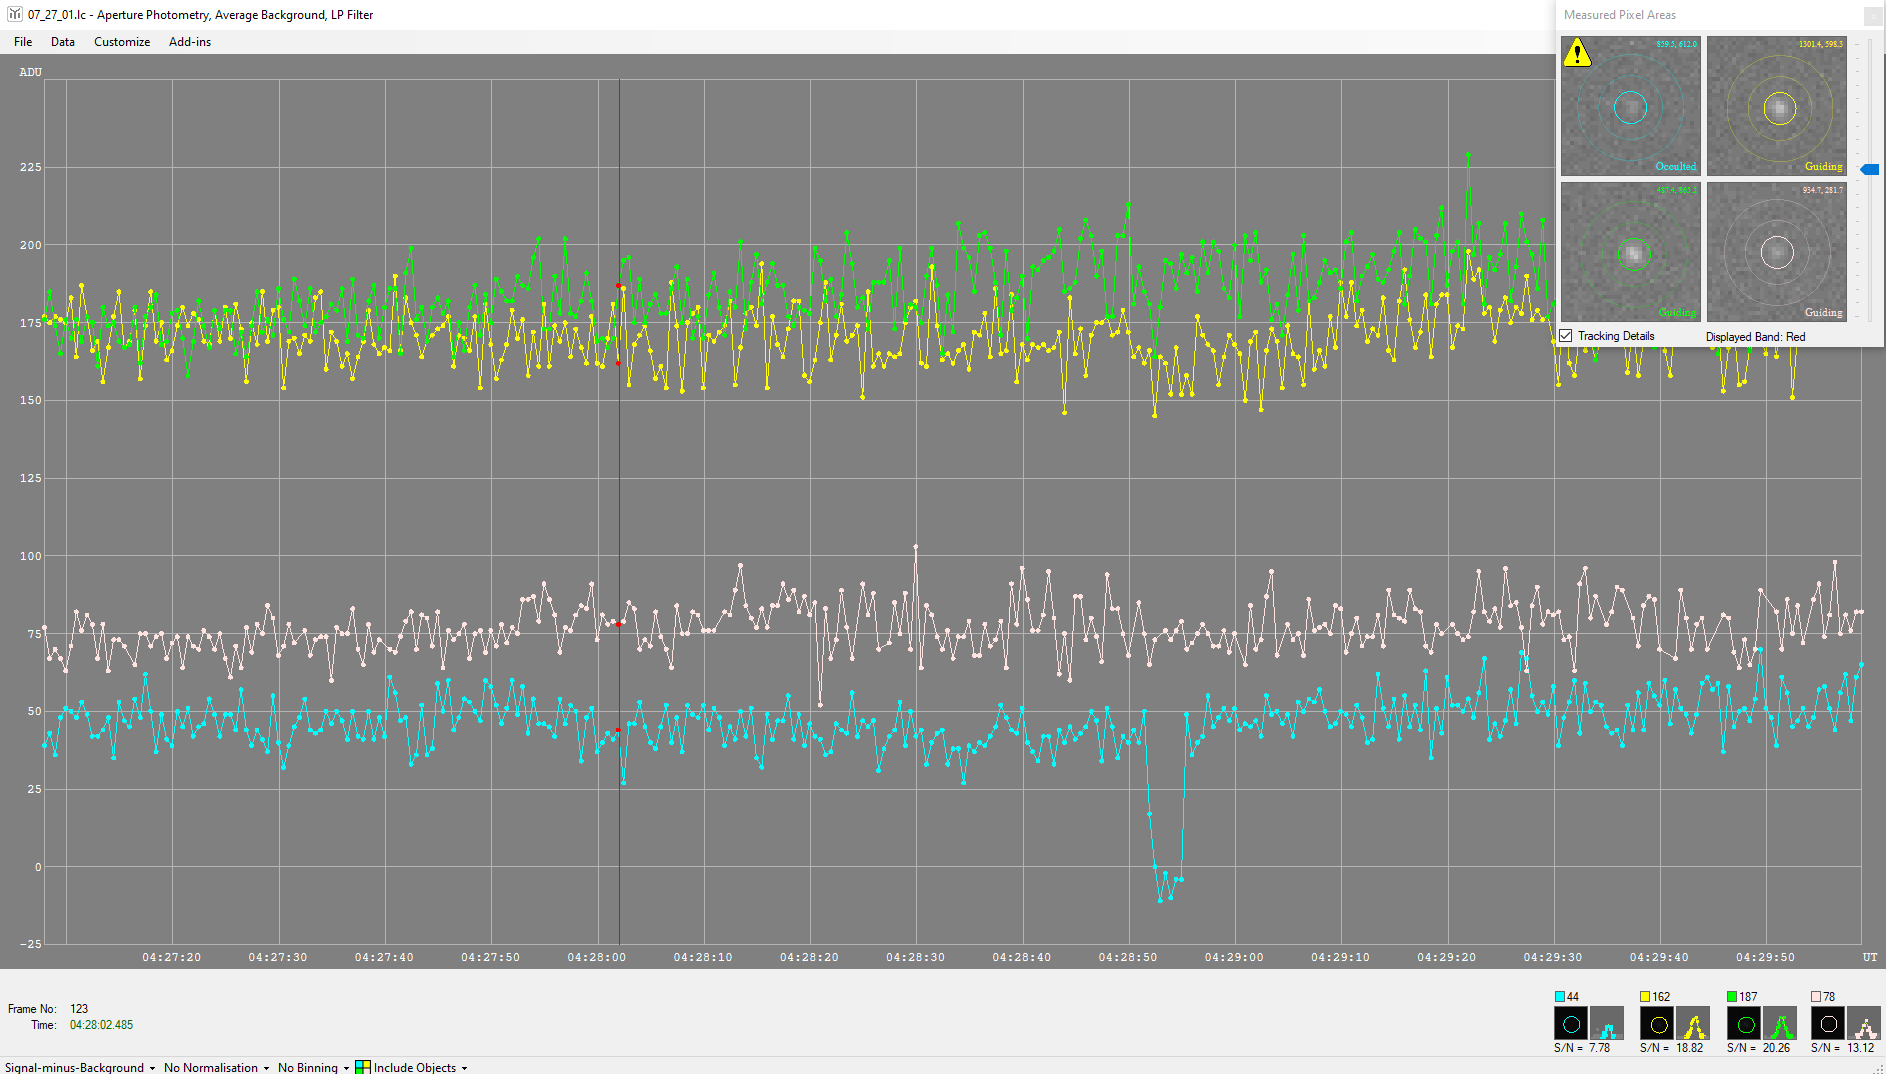Image resolution: width=1886 pixels, height=1074 pixels.
Task: Open the Data menu
Action: point(63,42)
